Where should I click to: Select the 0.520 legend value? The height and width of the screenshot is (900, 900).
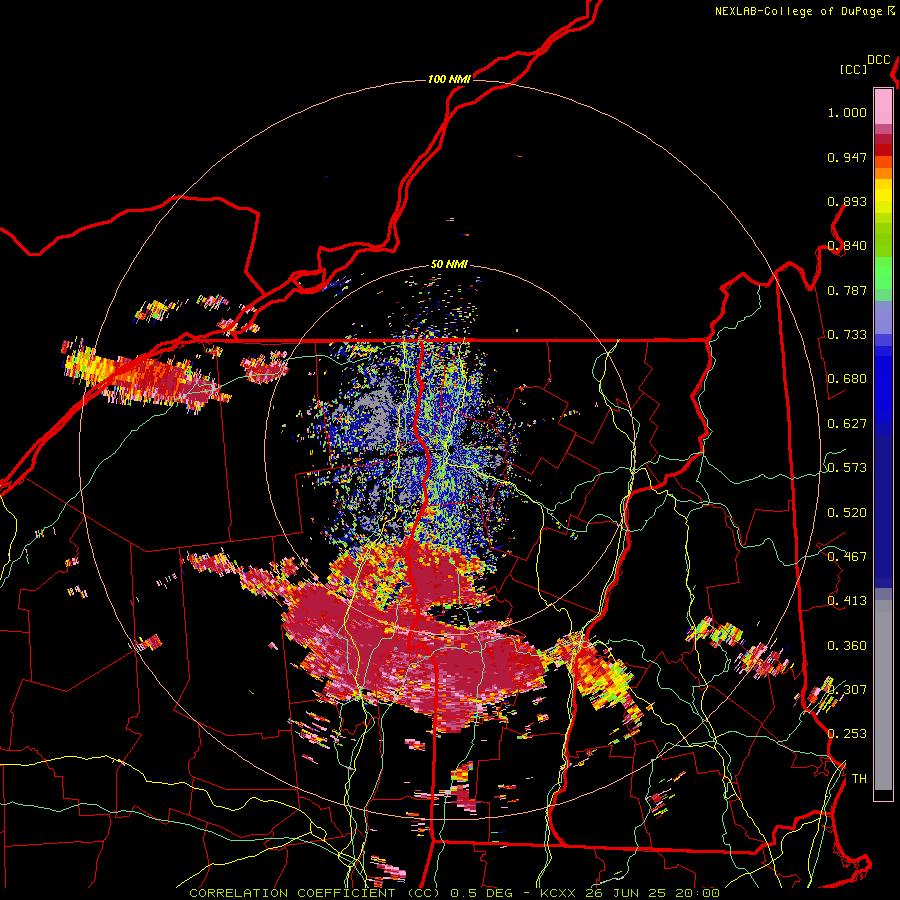(847, 512)
